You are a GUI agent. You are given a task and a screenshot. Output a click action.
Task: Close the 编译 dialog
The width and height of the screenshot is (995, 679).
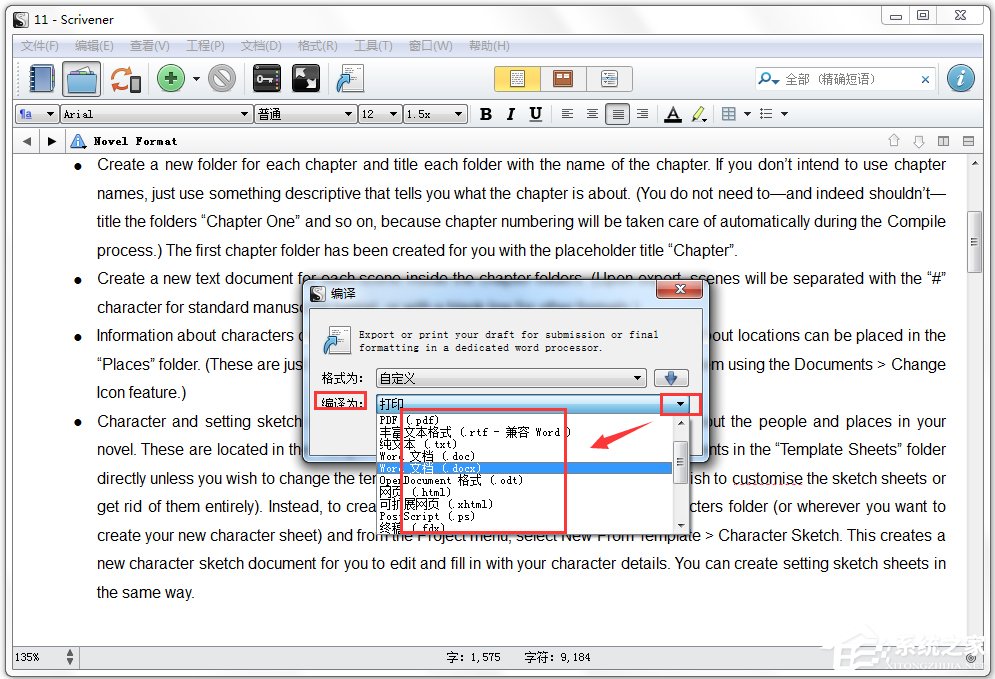(x=680, y=289)
